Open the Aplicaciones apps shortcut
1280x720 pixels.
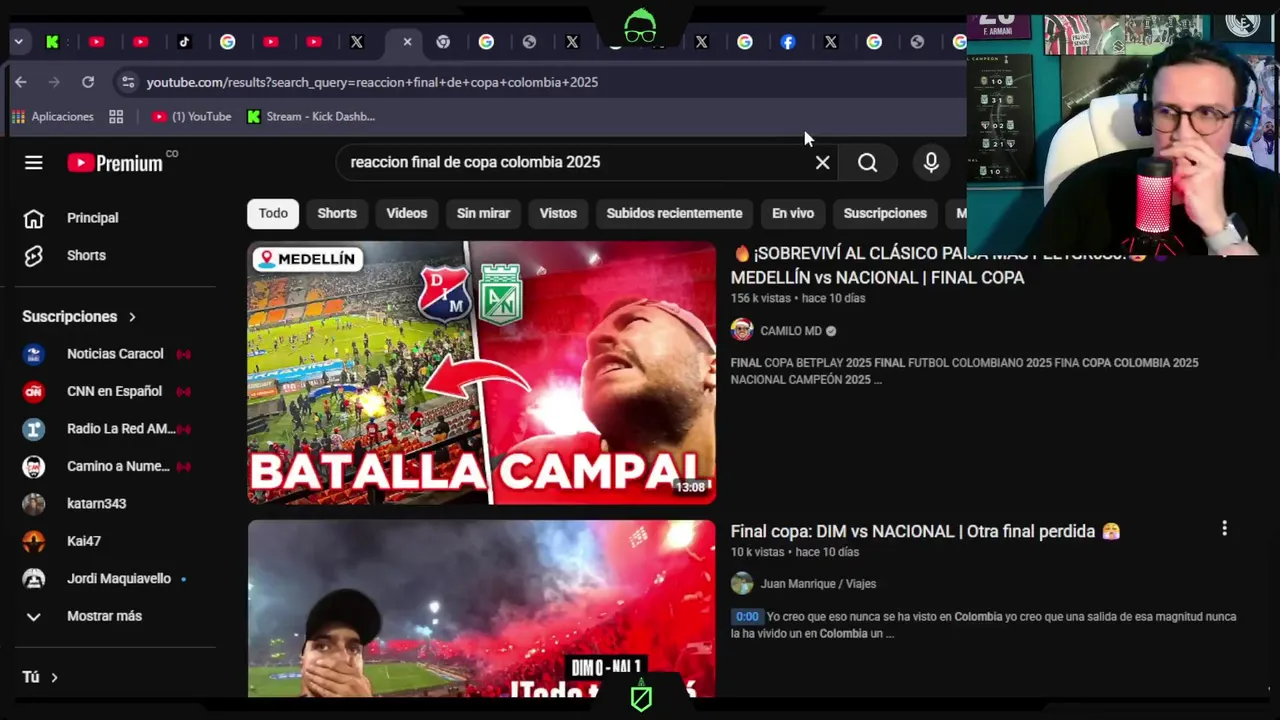tap(52, 117)
